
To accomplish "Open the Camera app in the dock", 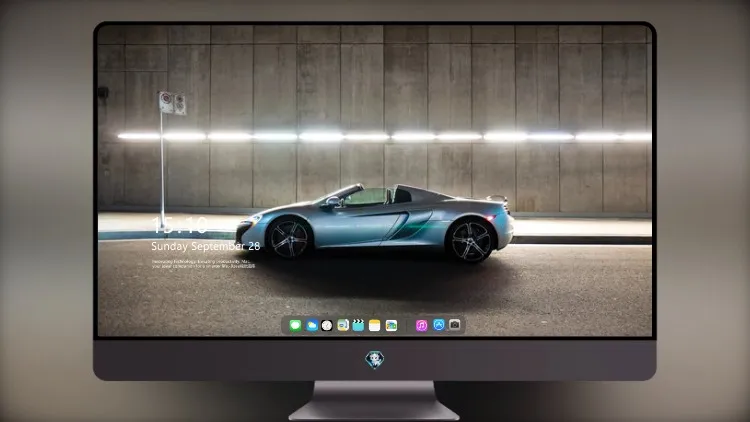I will 455,325.
